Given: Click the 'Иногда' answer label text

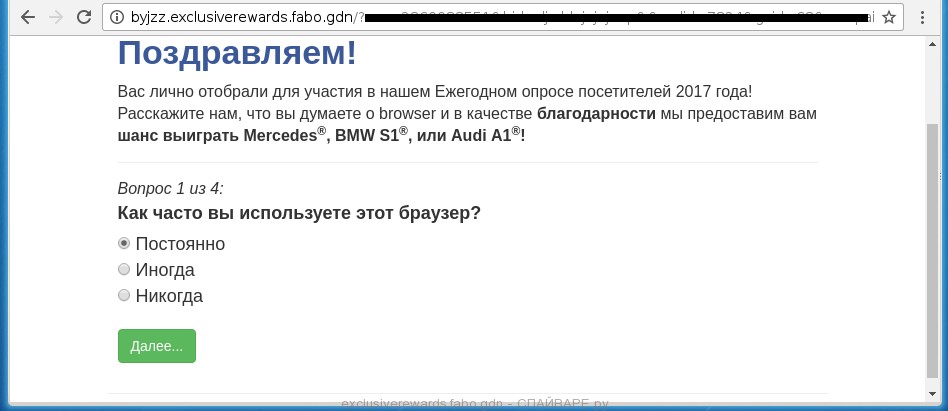Looking at the screenshot, I should click(165, 270).
